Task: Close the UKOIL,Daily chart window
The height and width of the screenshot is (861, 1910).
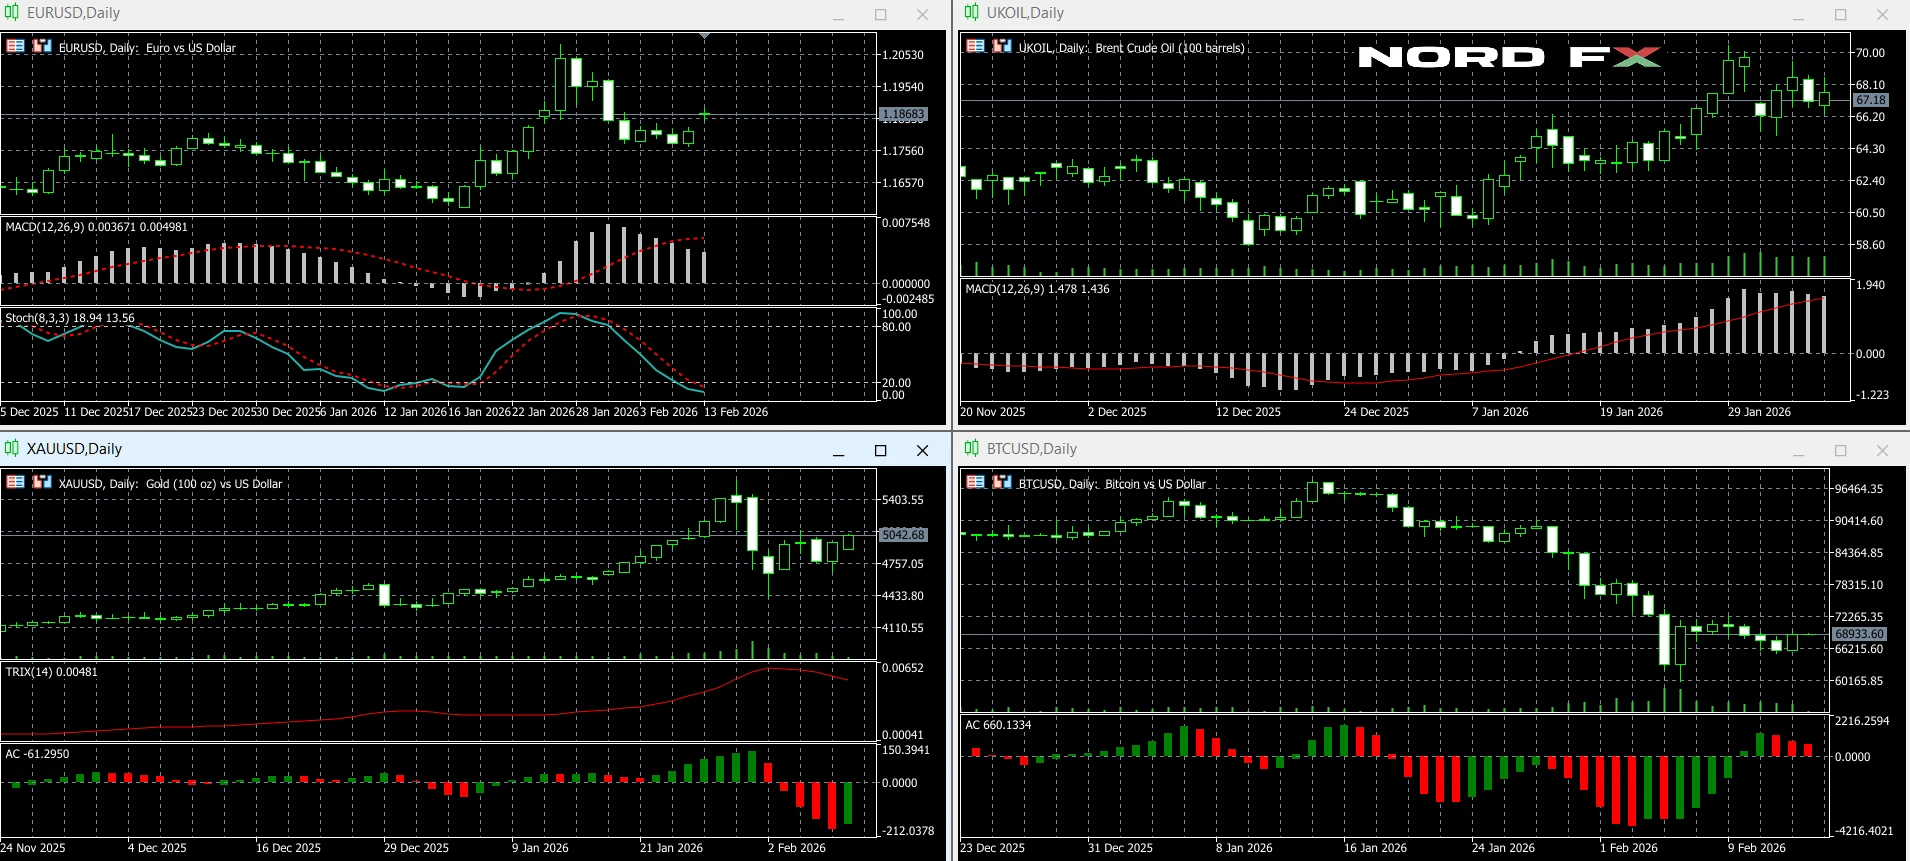Action: pyautogui.click(x=1883, y=14)
